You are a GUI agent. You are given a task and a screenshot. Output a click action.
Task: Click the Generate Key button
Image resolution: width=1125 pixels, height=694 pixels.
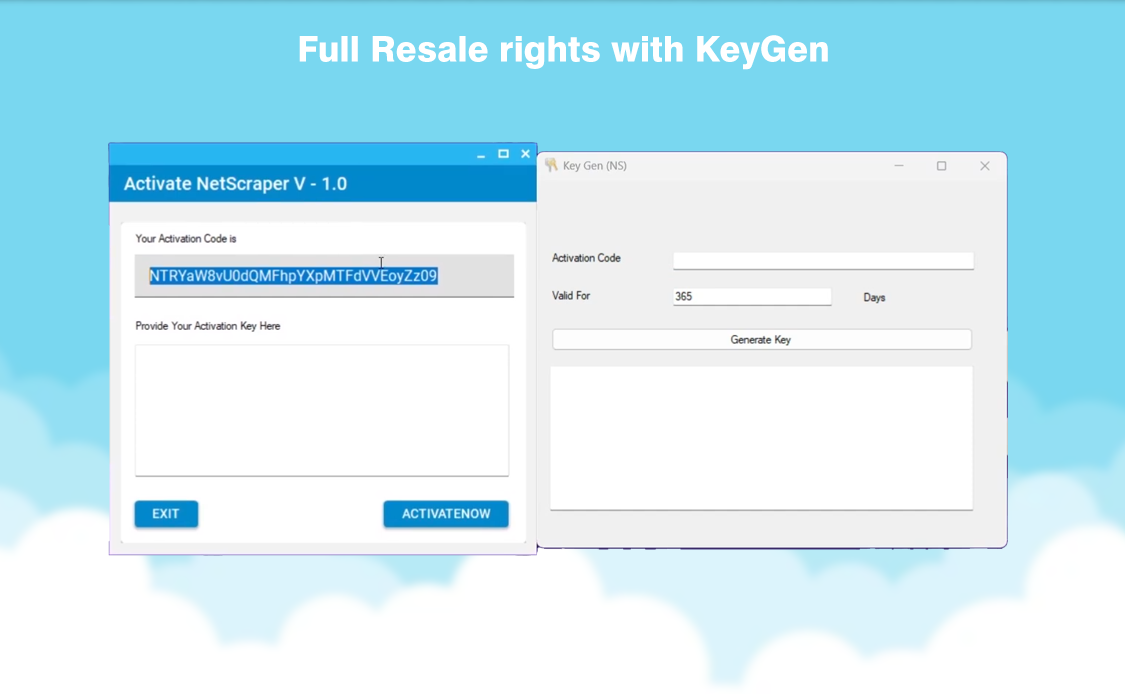(761, 339)
